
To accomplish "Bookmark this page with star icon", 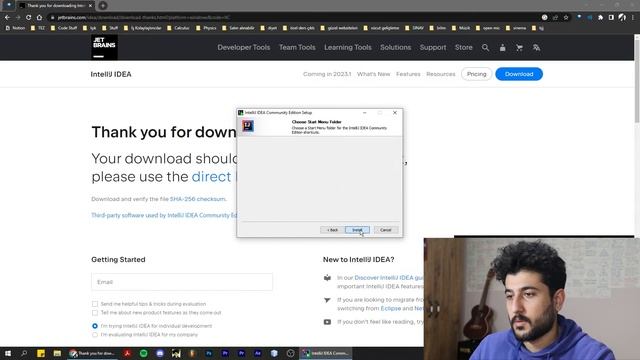I will (566, 18).
